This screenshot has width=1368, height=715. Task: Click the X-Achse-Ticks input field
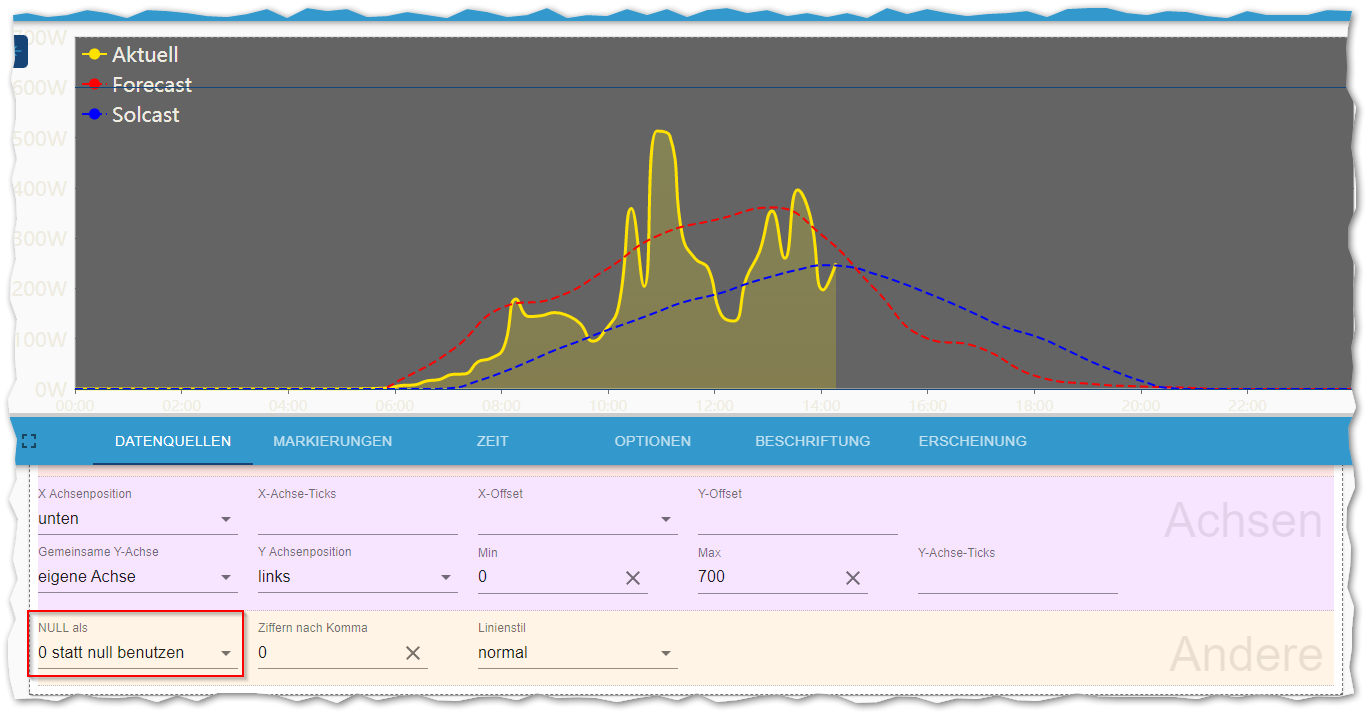(x=358, y=519)
